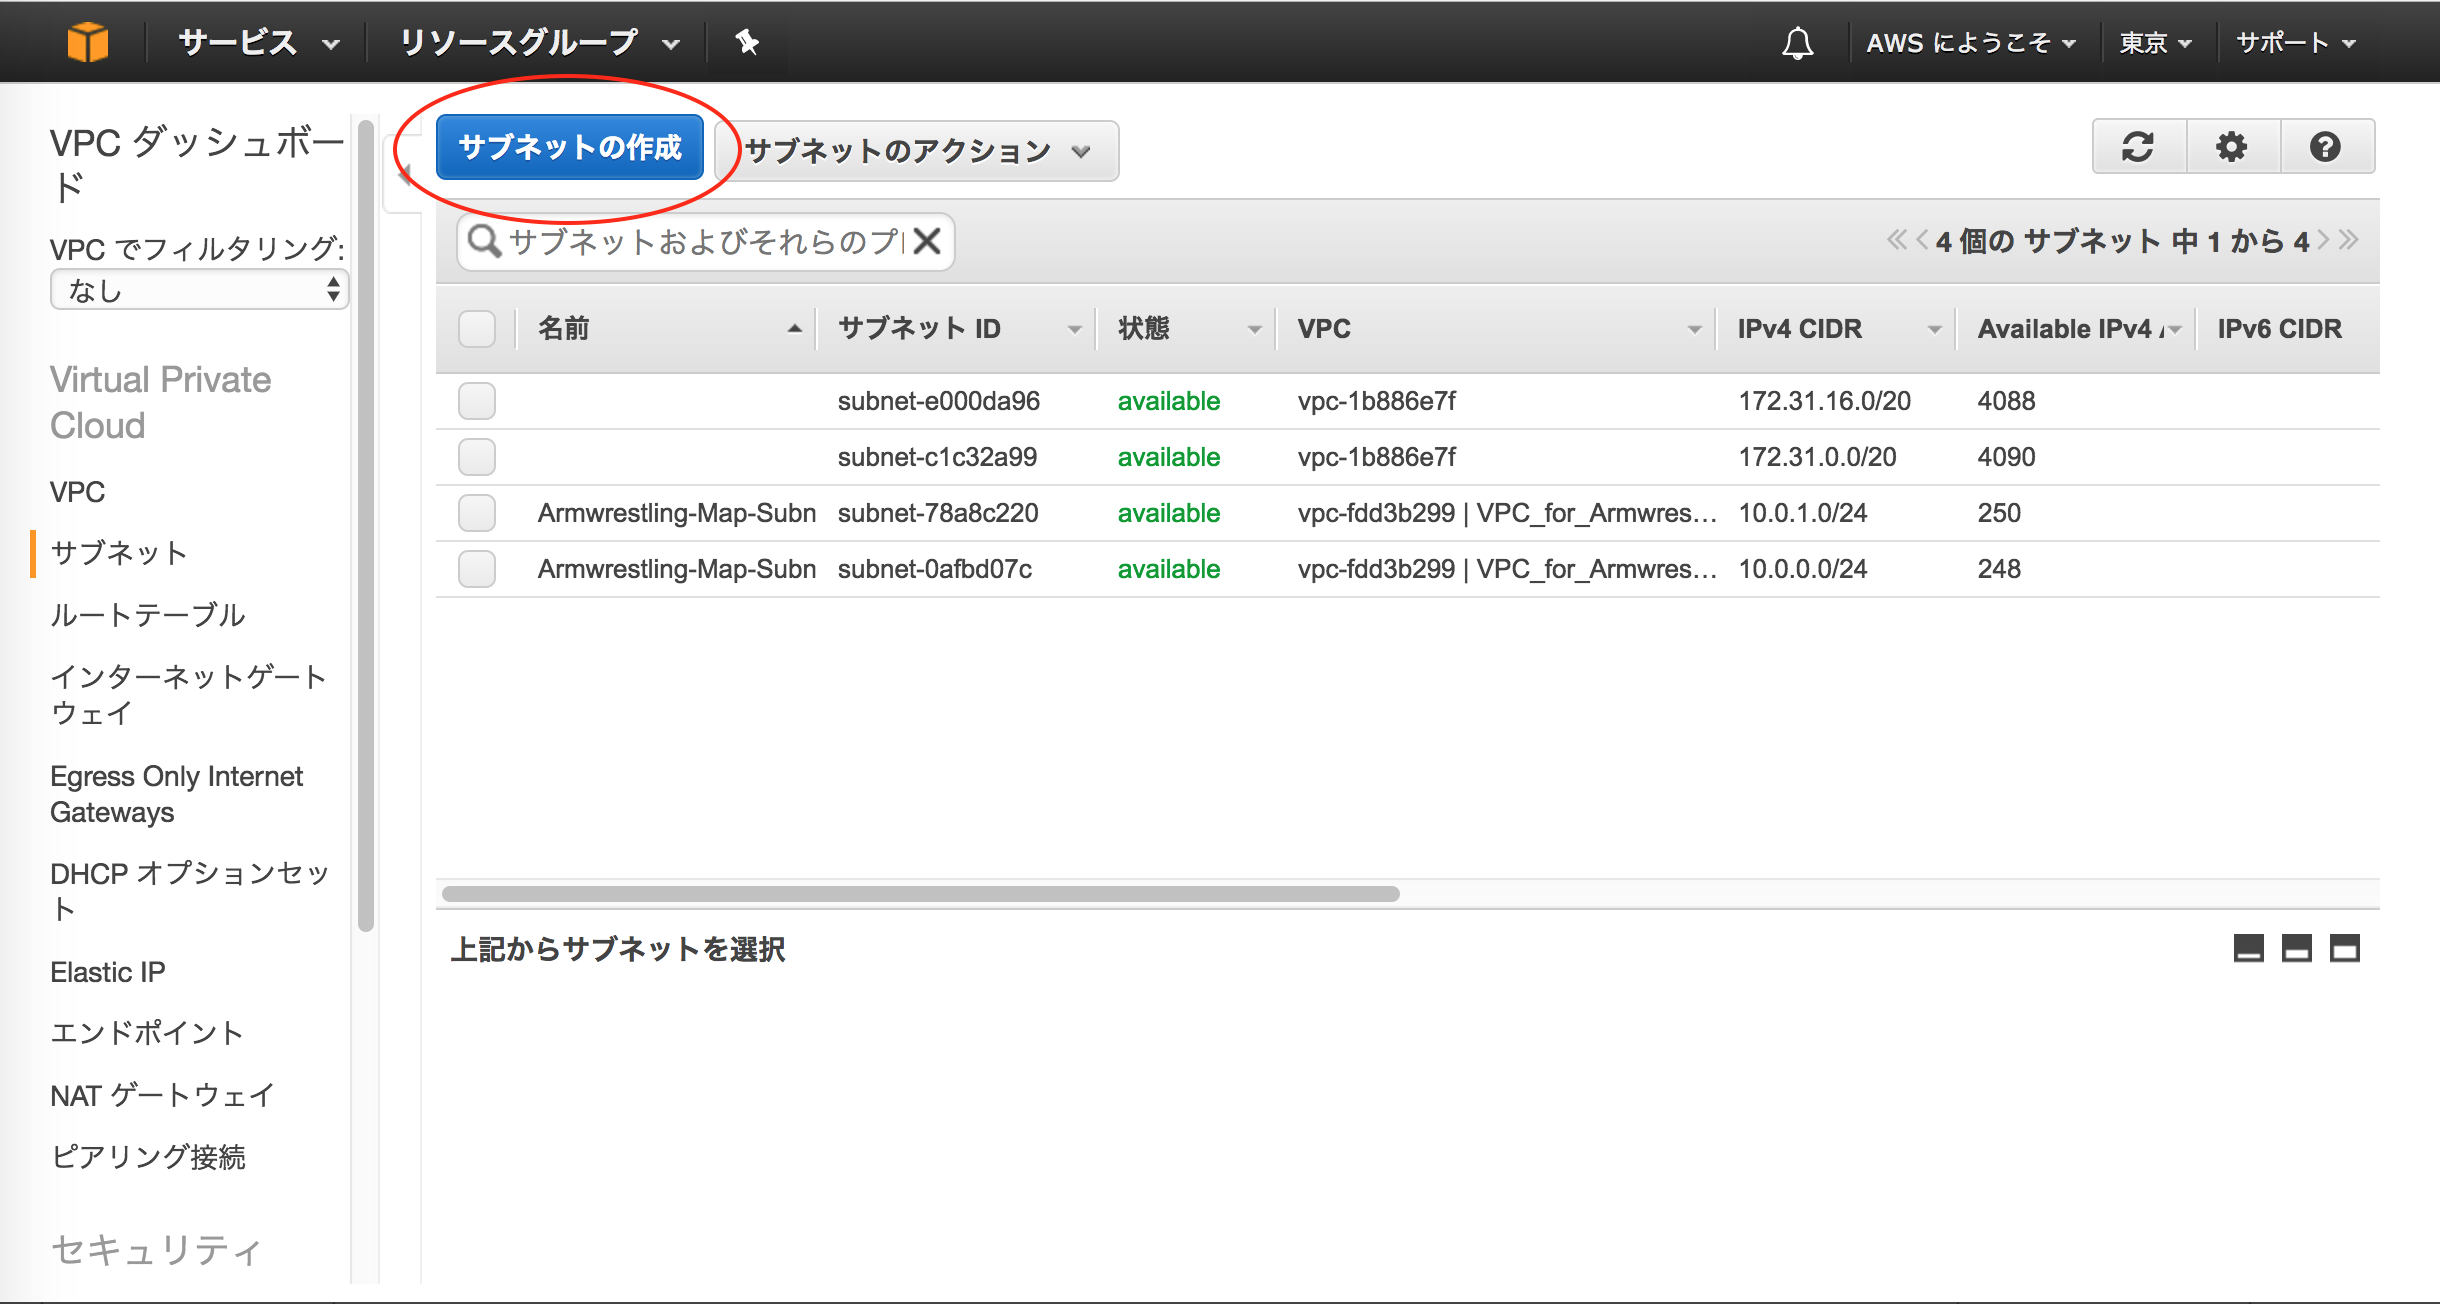Select the Armwrestling-Map-Subn subnet-78a8c220 checkbox
The image size is (2440, 1304).
[x=481, y=513]
